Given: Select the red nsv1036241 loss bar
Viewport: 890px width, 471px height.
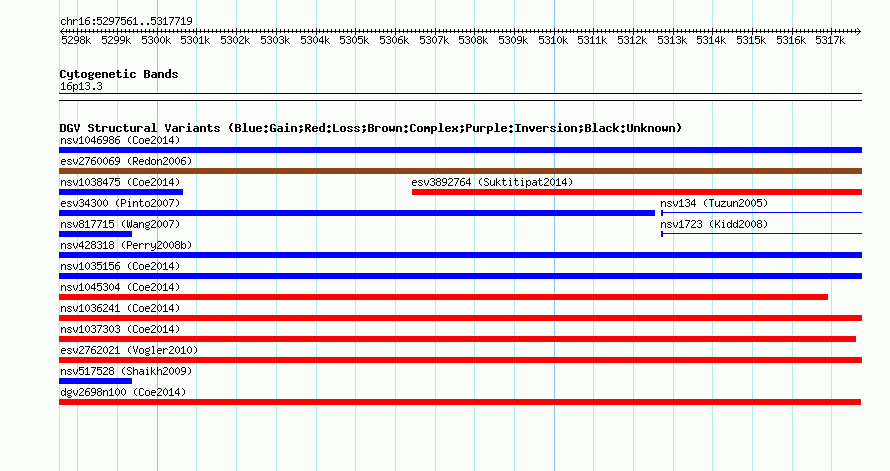Looking at the screenshot, I should [x=460, y=318].
